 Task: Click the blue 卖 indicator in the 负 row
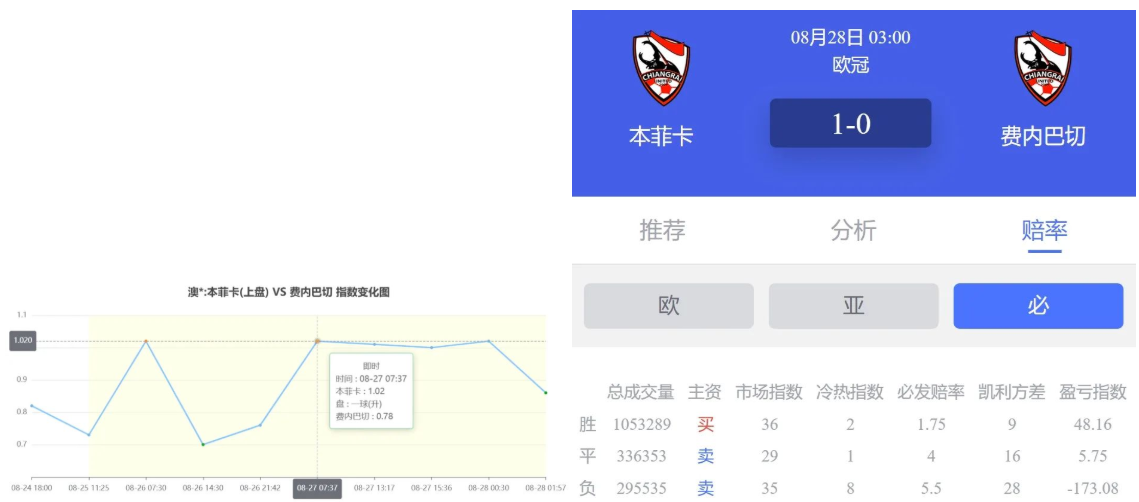(706, 488)
